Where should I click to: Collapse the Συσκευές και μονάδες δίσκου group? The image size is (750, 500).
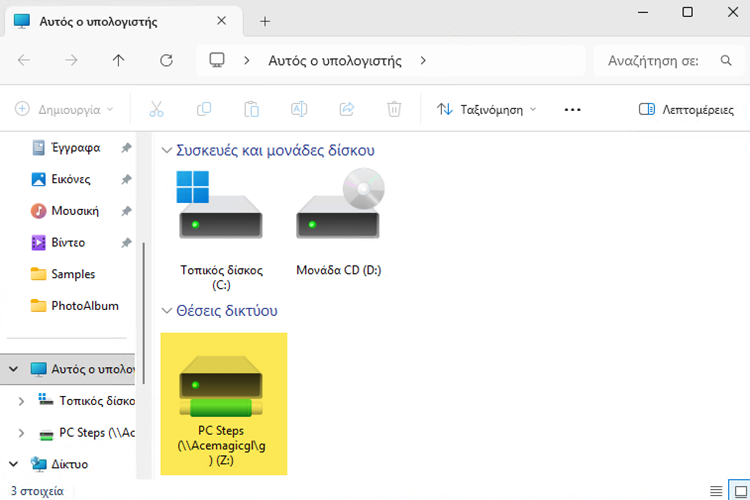167,151
